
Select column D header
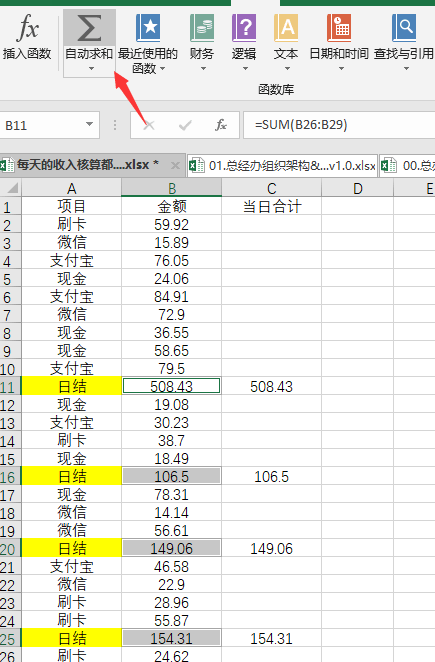click(x=357, y=188)
